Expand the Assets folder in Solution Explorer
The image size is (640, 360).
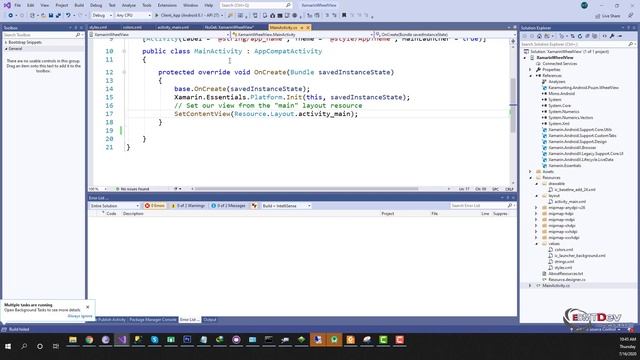click(x=530, y=172)
